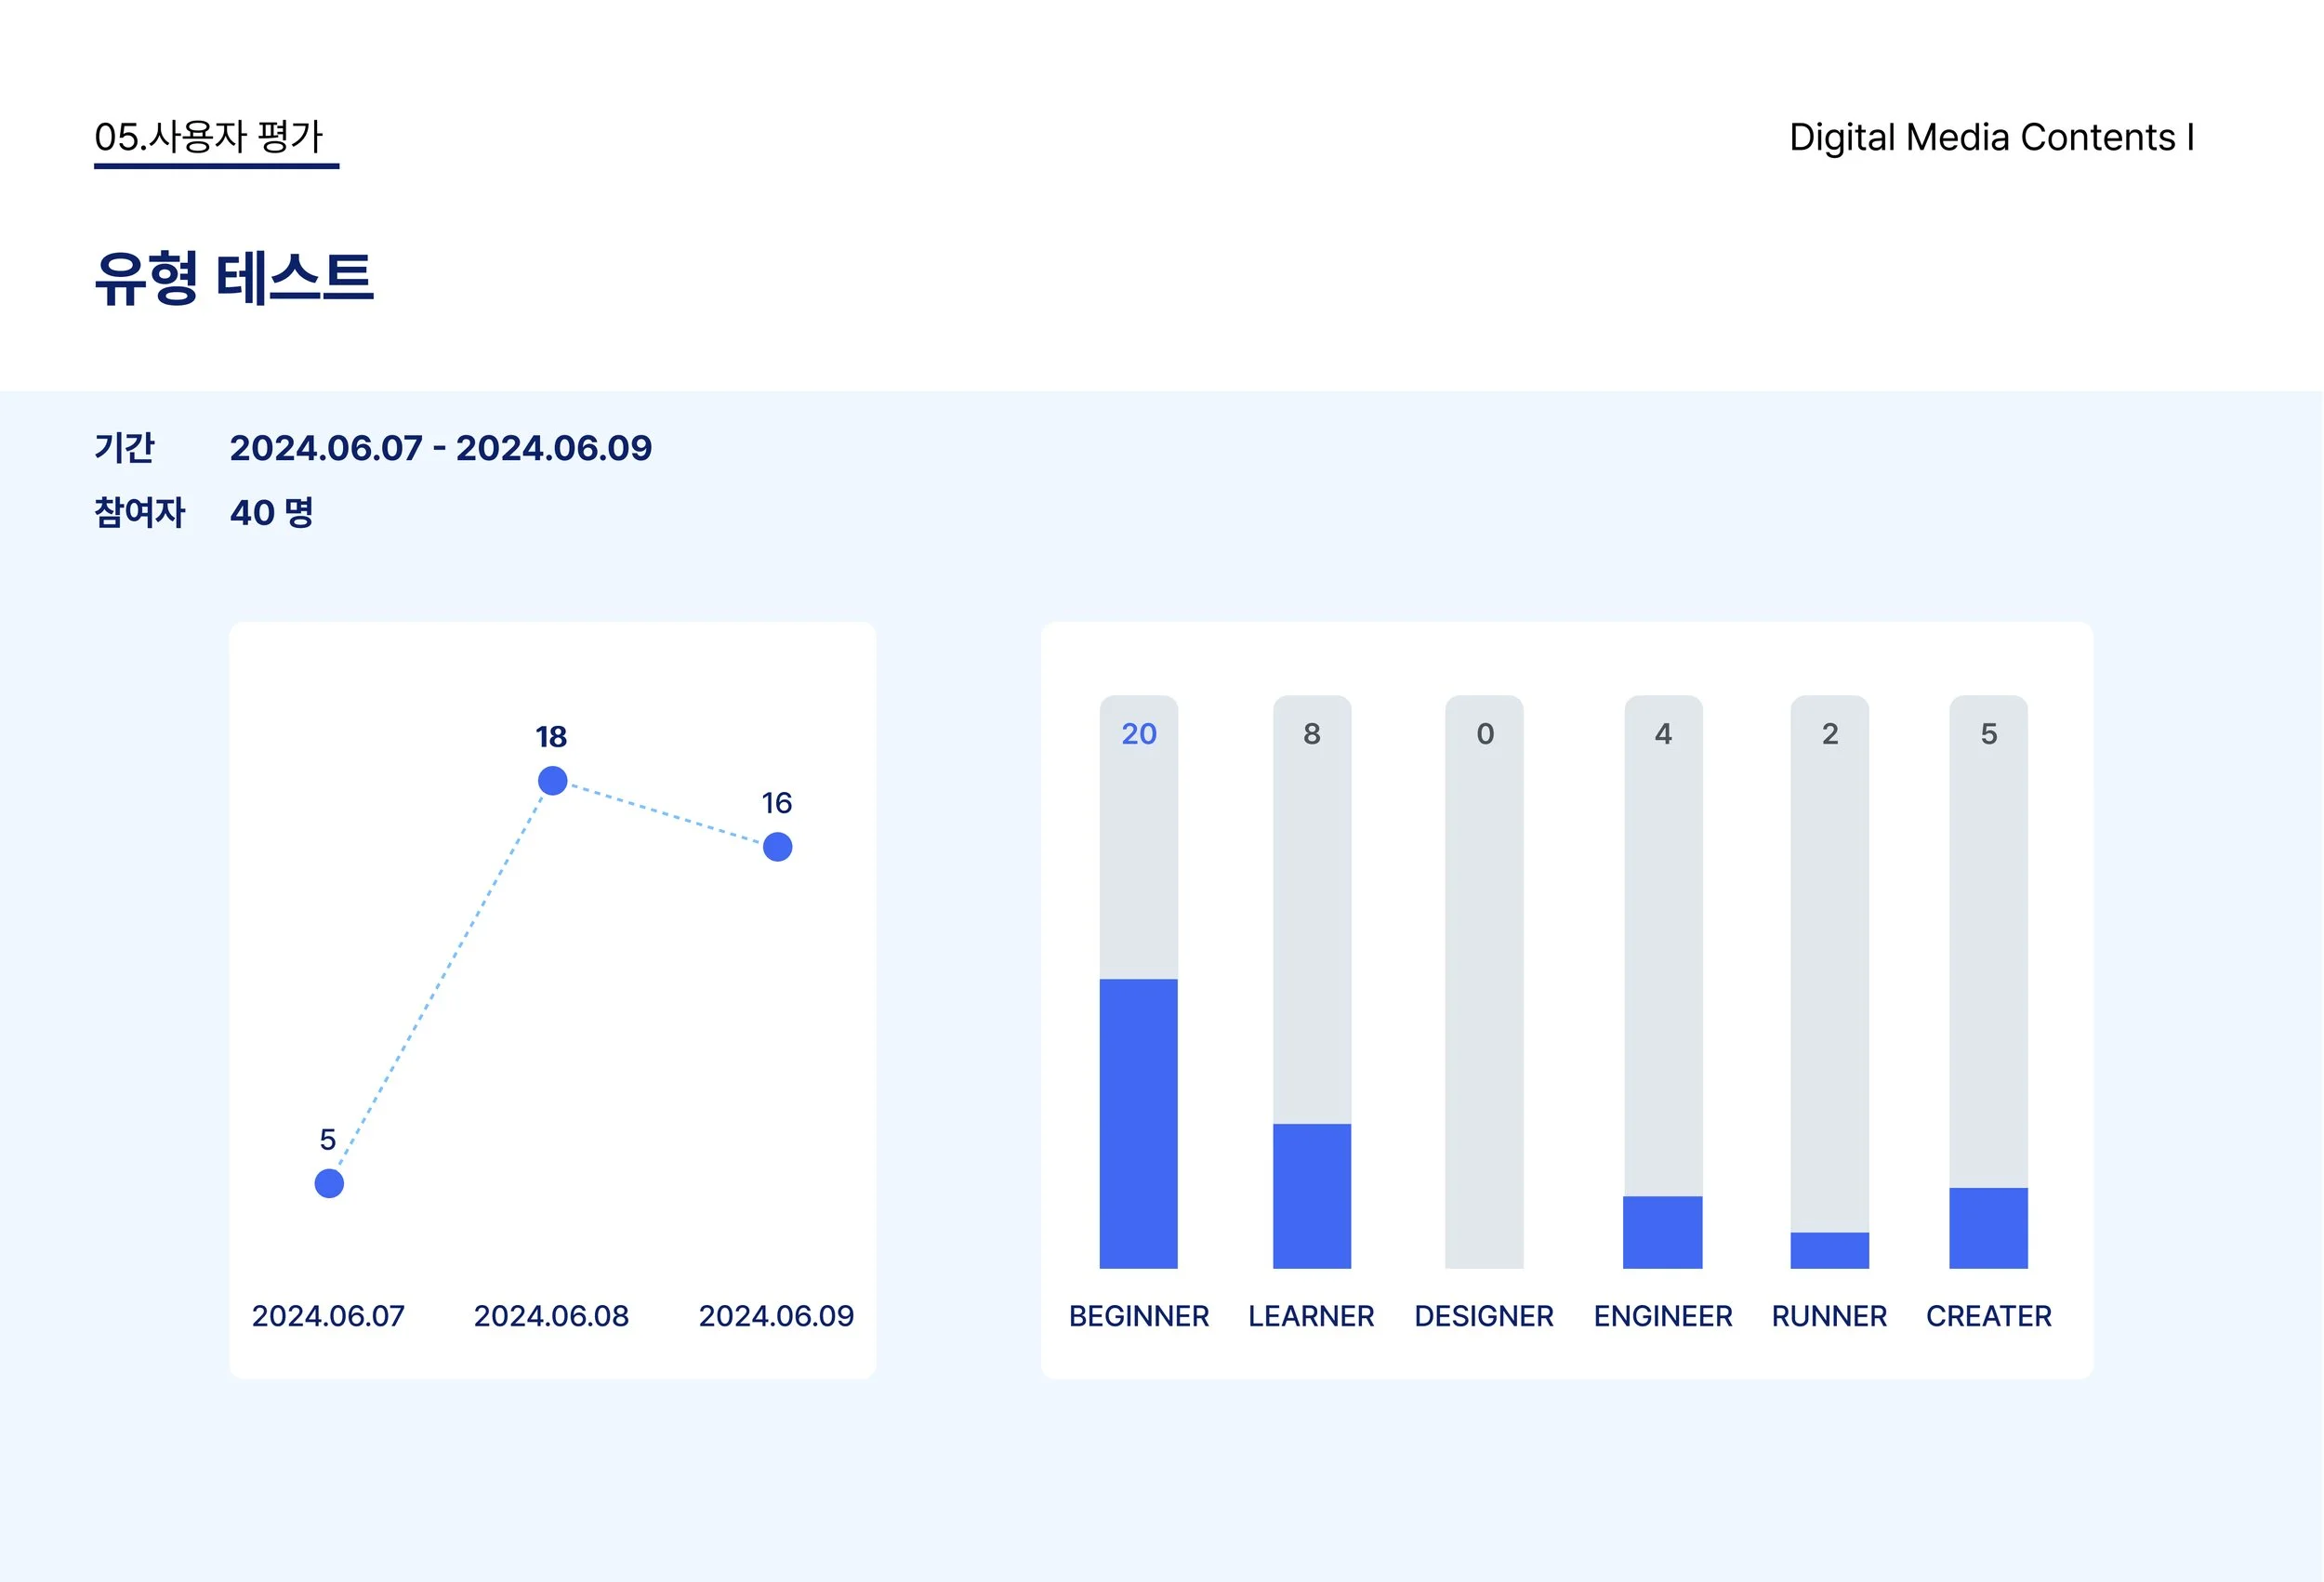
Task: Select the data point labeled 5
Action: coord(329,1184)
